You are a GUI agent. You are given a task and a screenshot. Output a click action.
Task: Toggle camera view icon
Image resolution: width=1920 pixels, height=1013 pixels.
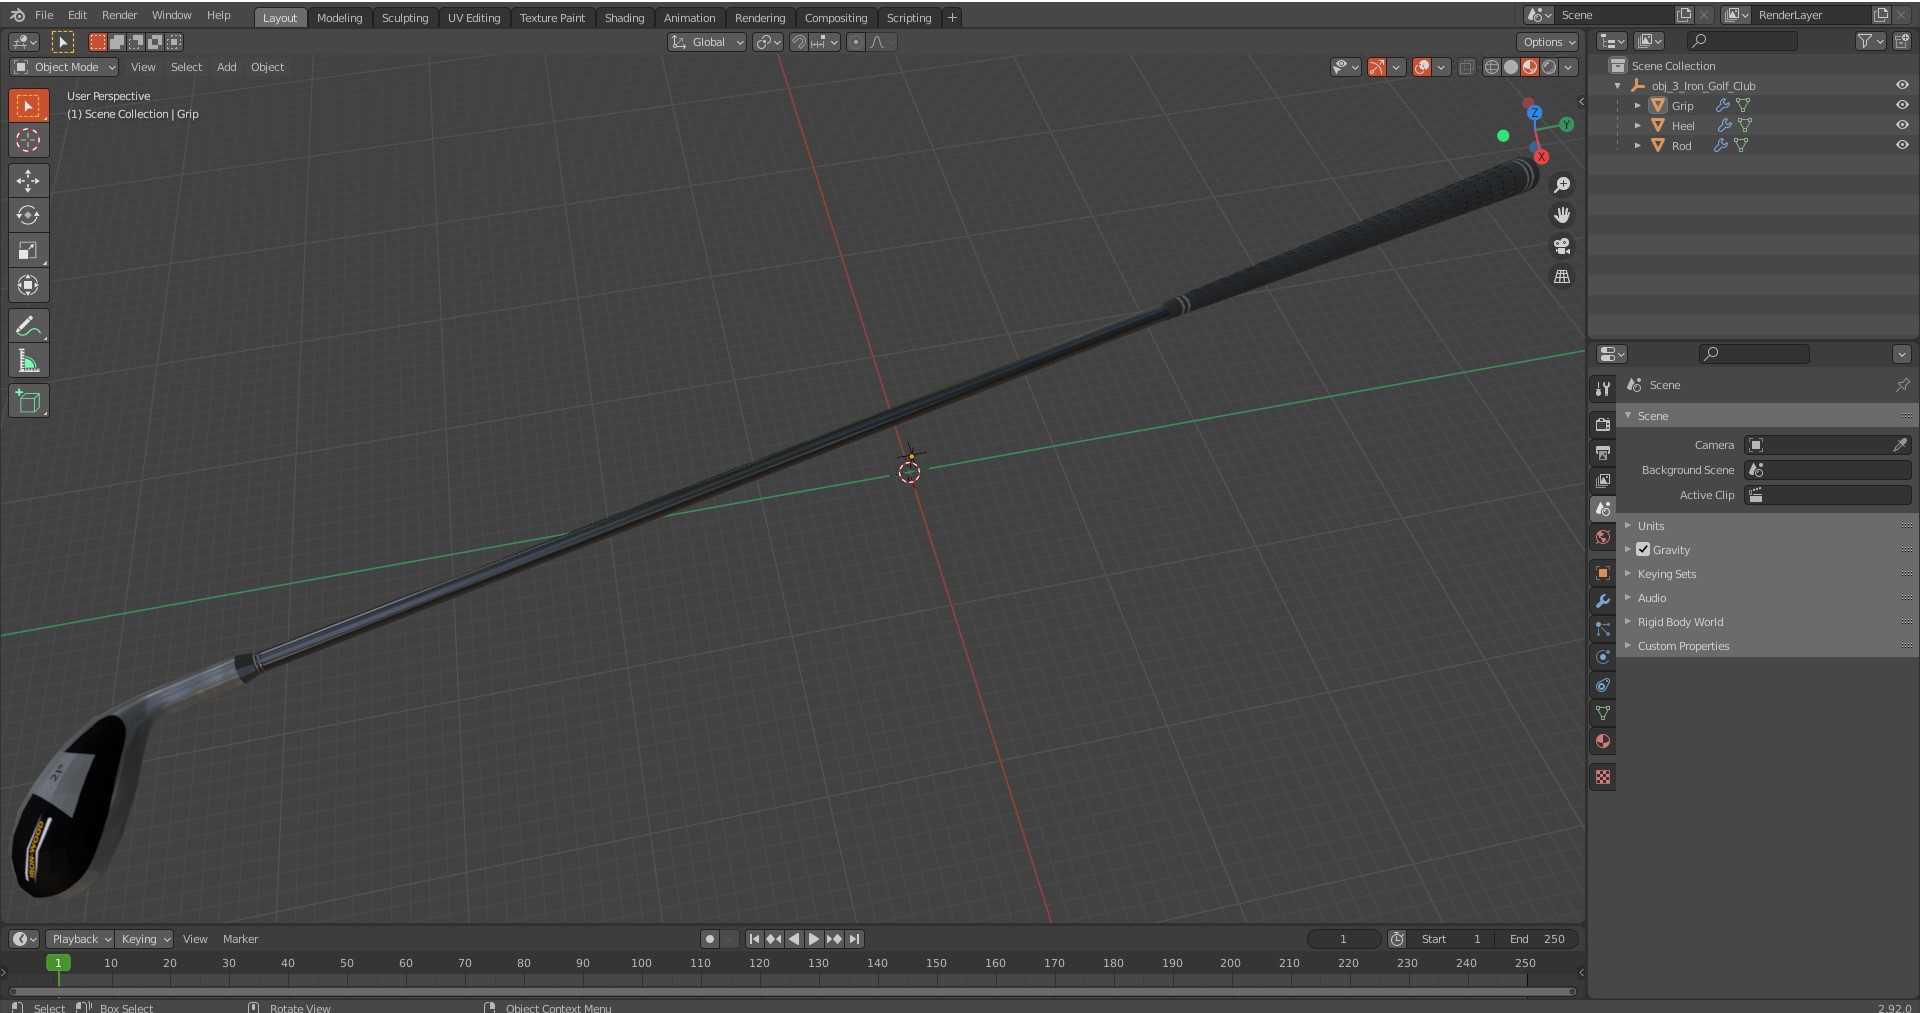1561,246
